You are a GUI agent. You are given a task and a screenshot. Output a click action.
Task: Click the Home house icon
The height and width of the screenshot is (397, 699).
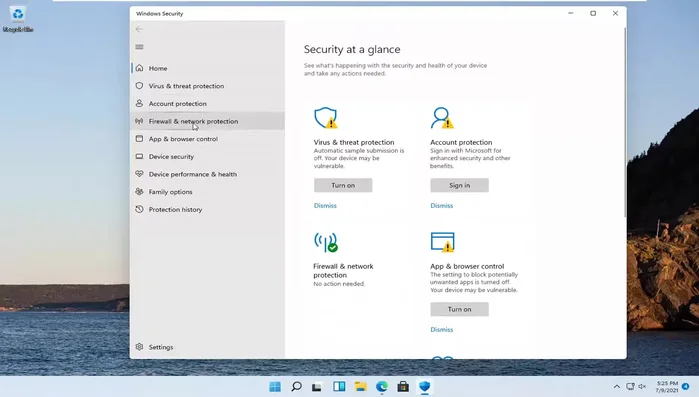(x=139, y=68)
